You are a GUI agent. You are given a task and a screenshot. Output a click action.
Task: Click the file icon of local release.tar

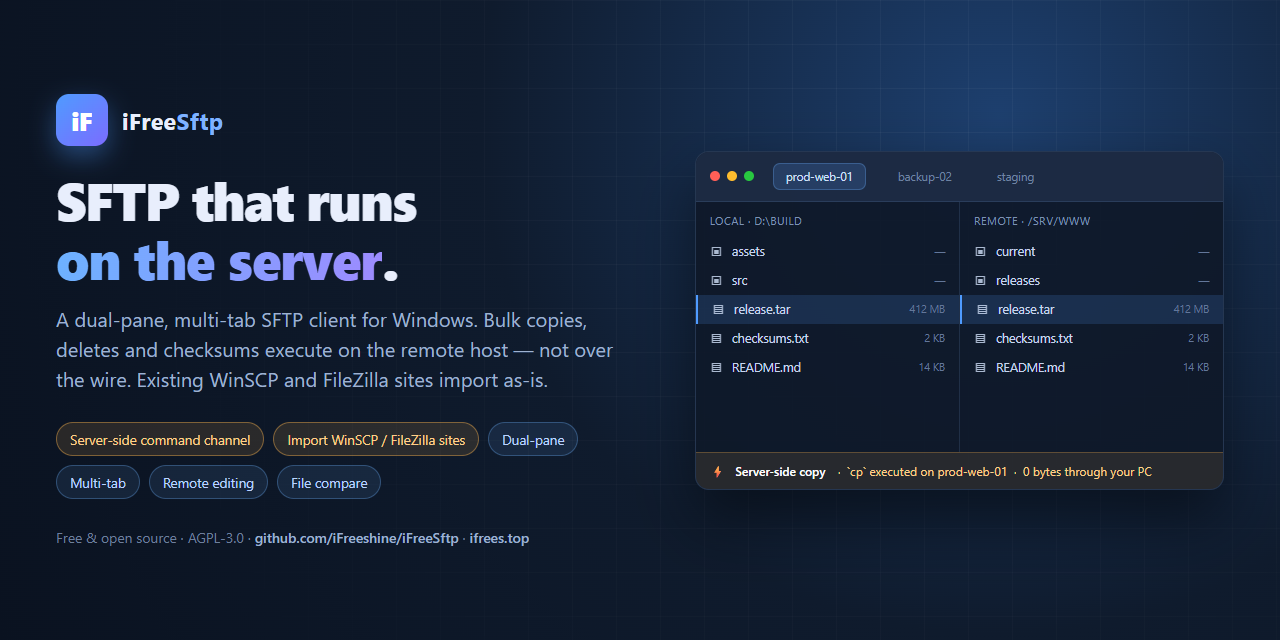tap(718, 310)
